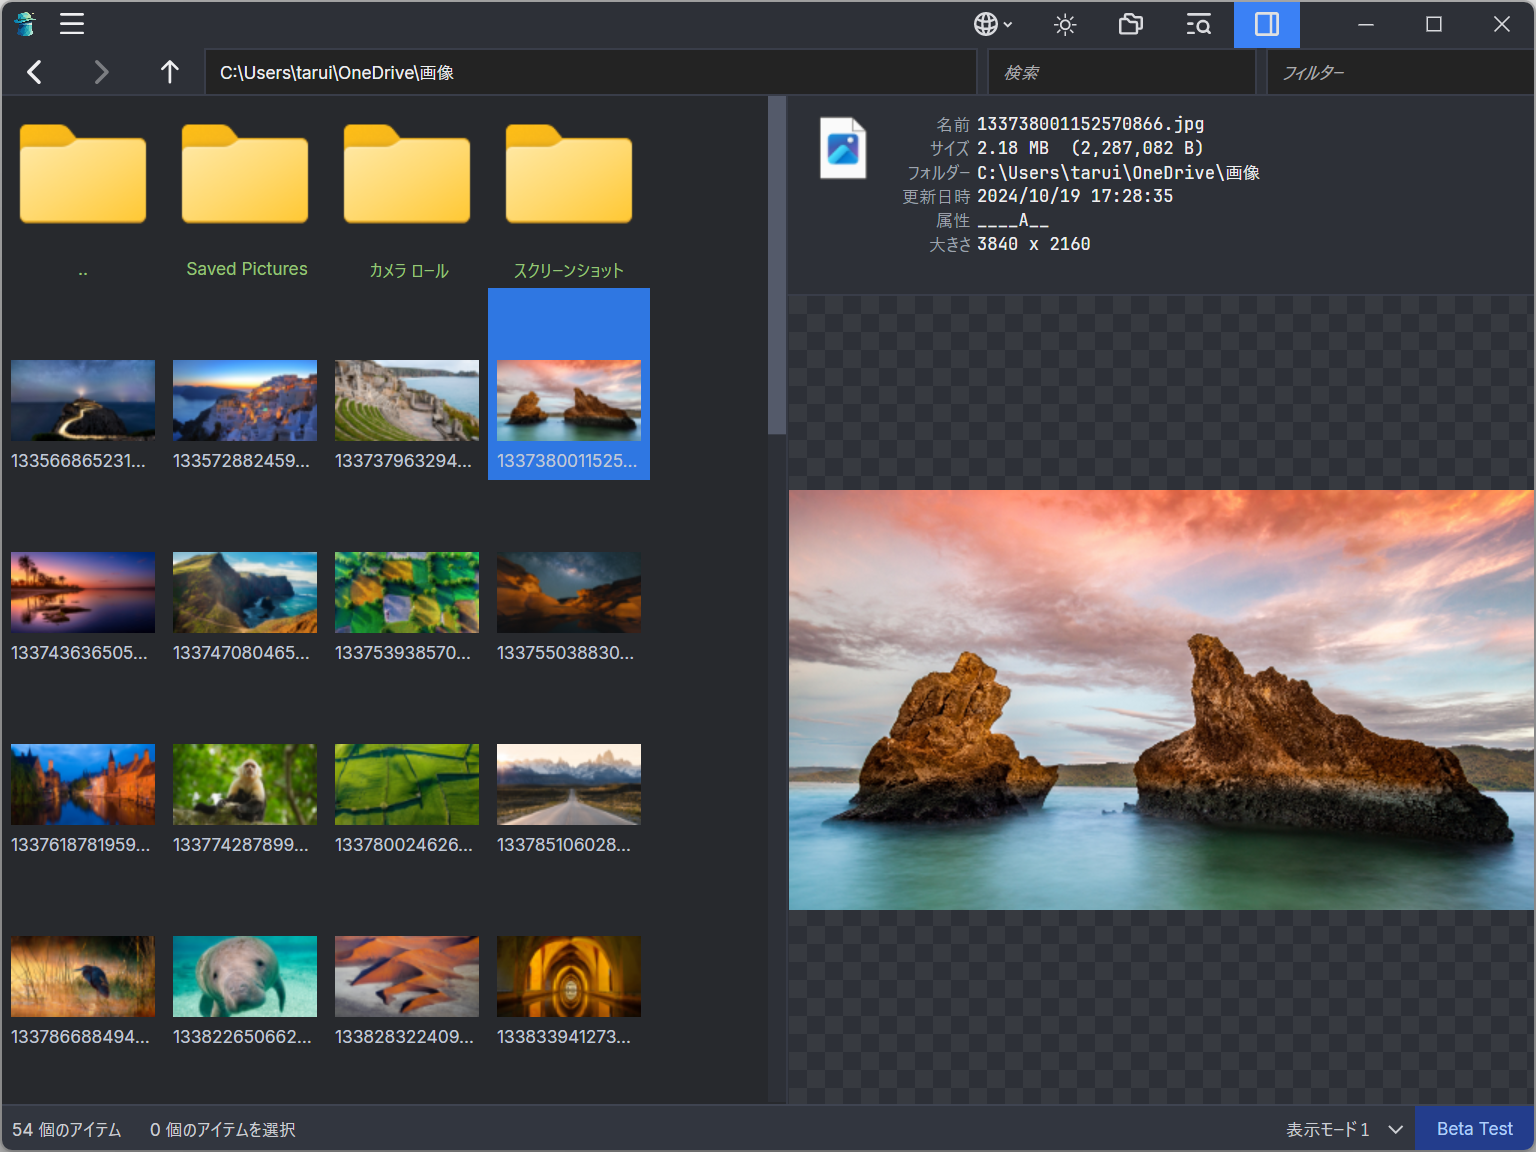Go up to the parent directory
The image size is (1536, 1152).
click(169, 72)
